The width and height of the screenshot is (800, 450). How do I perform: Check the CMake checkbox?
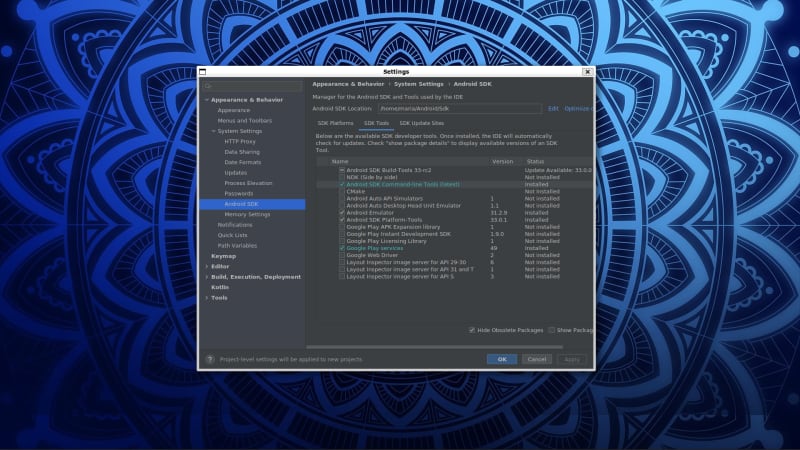point(342,192)
